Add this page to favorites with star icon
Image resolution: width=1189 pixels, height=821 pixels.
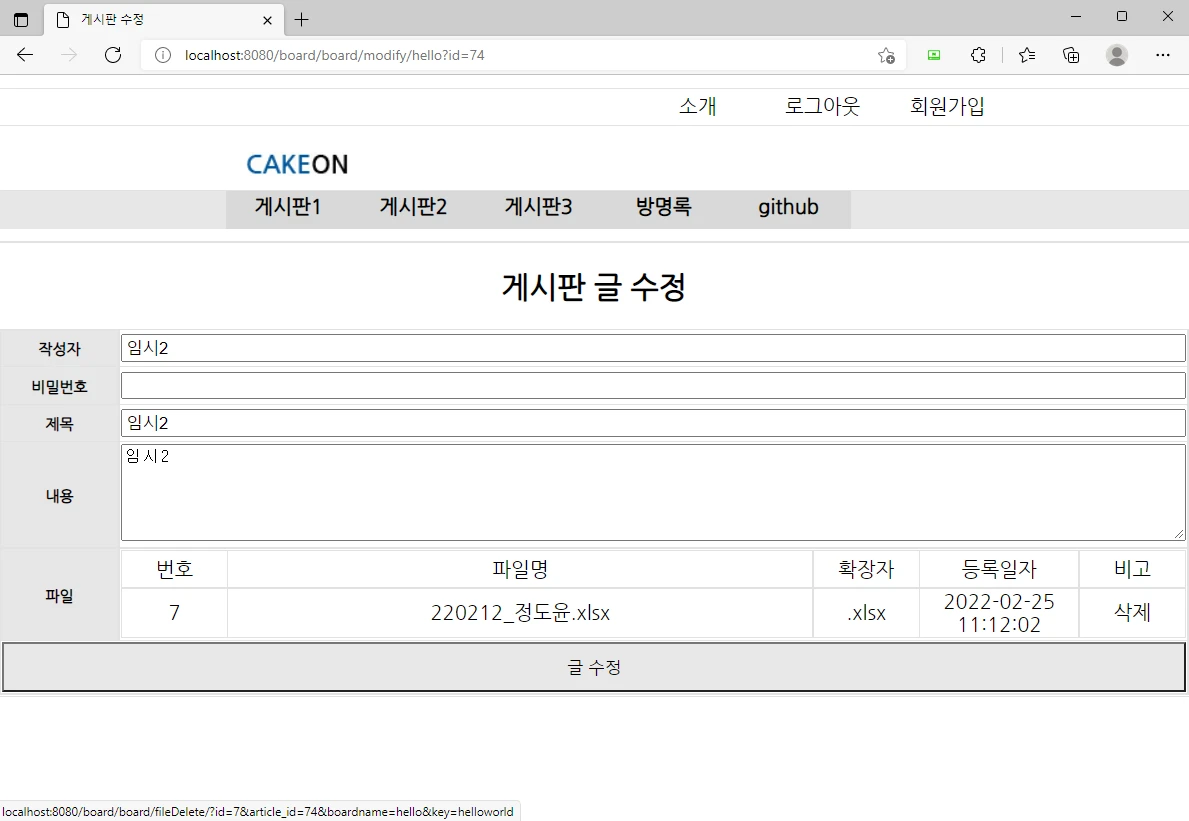tap(884, 55)
